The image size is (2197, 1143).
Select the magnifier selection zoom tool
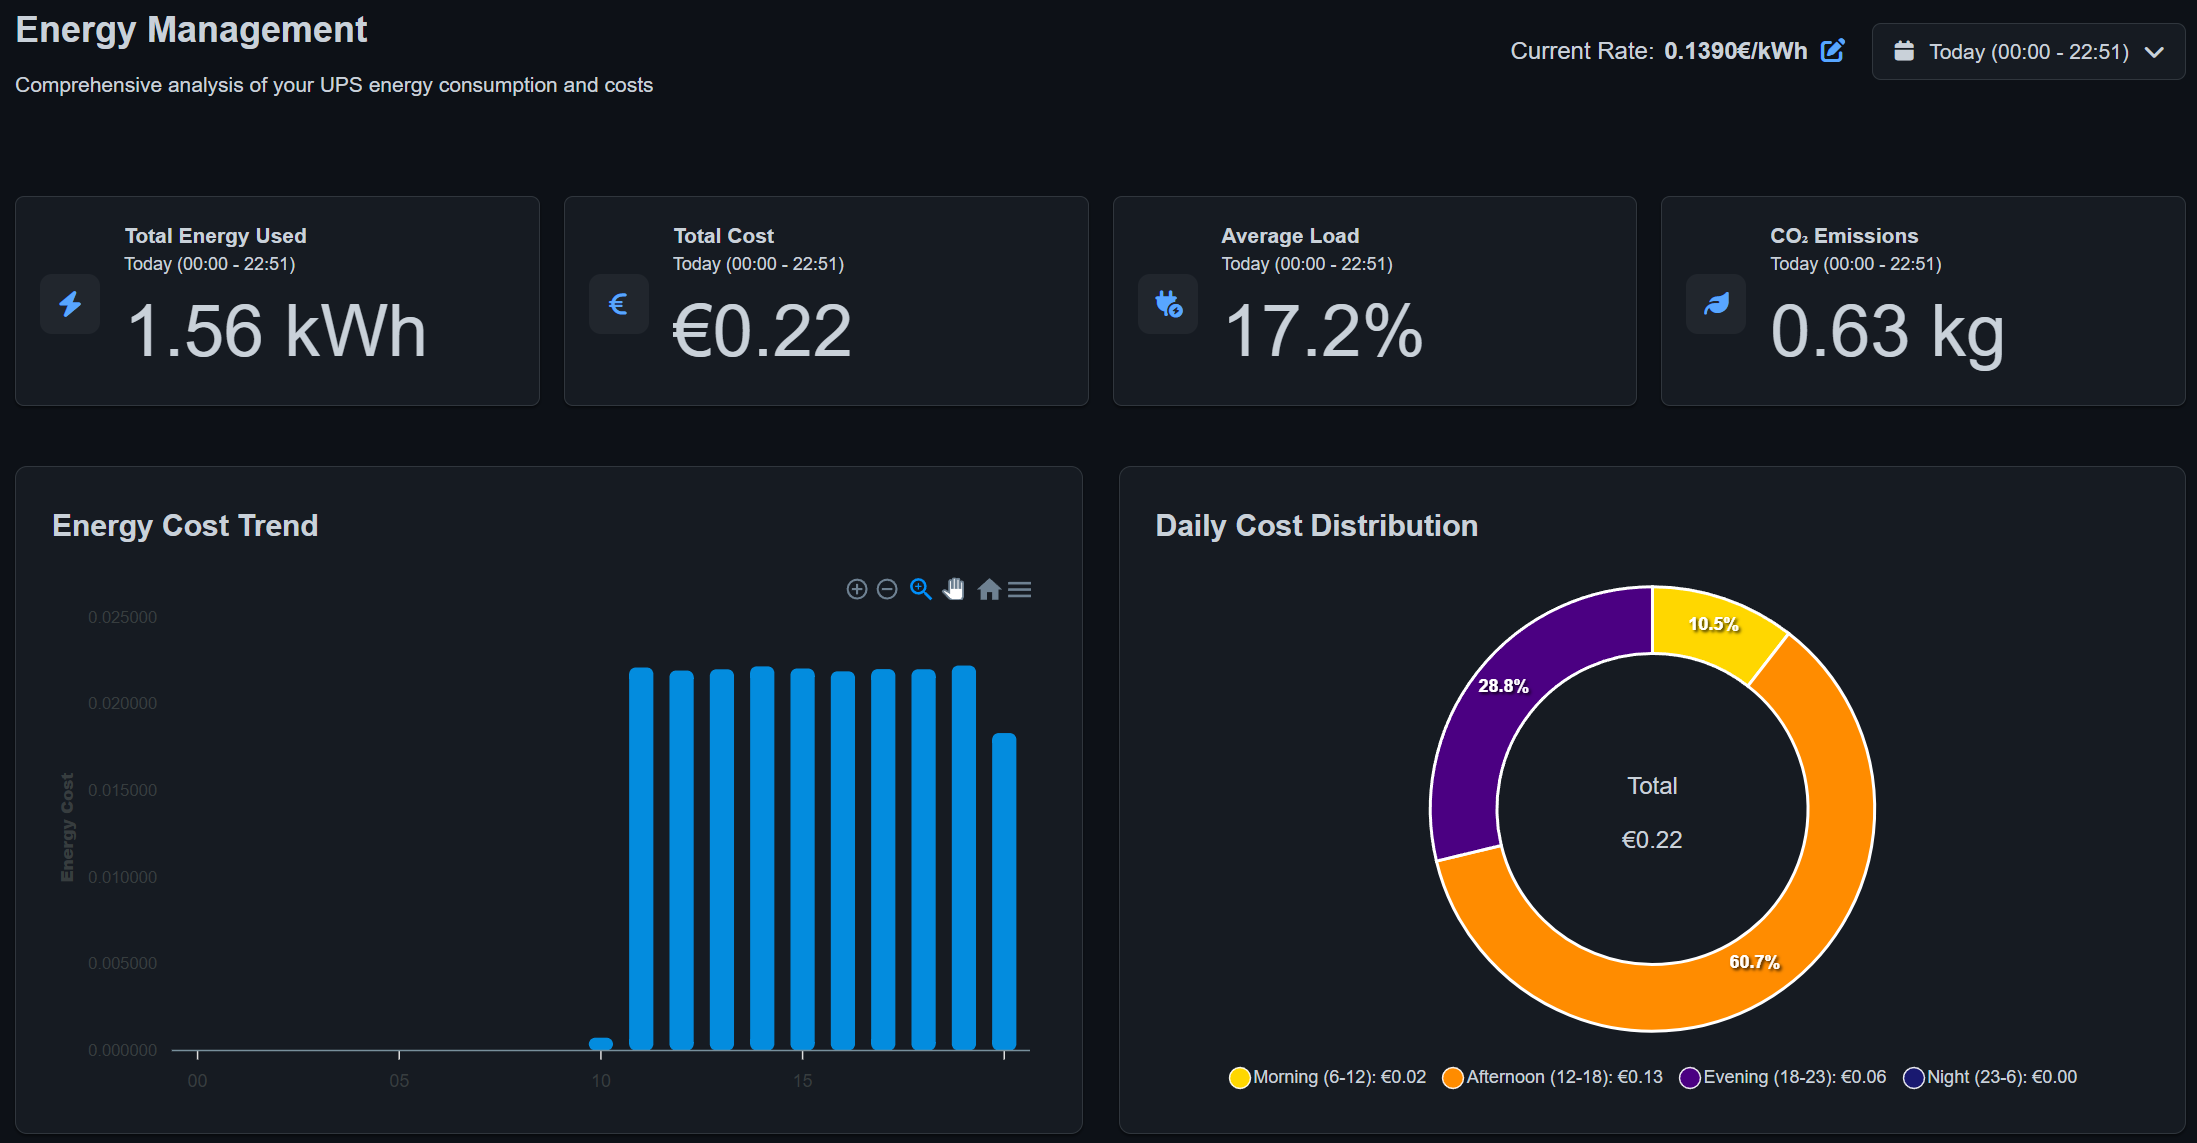921,589
